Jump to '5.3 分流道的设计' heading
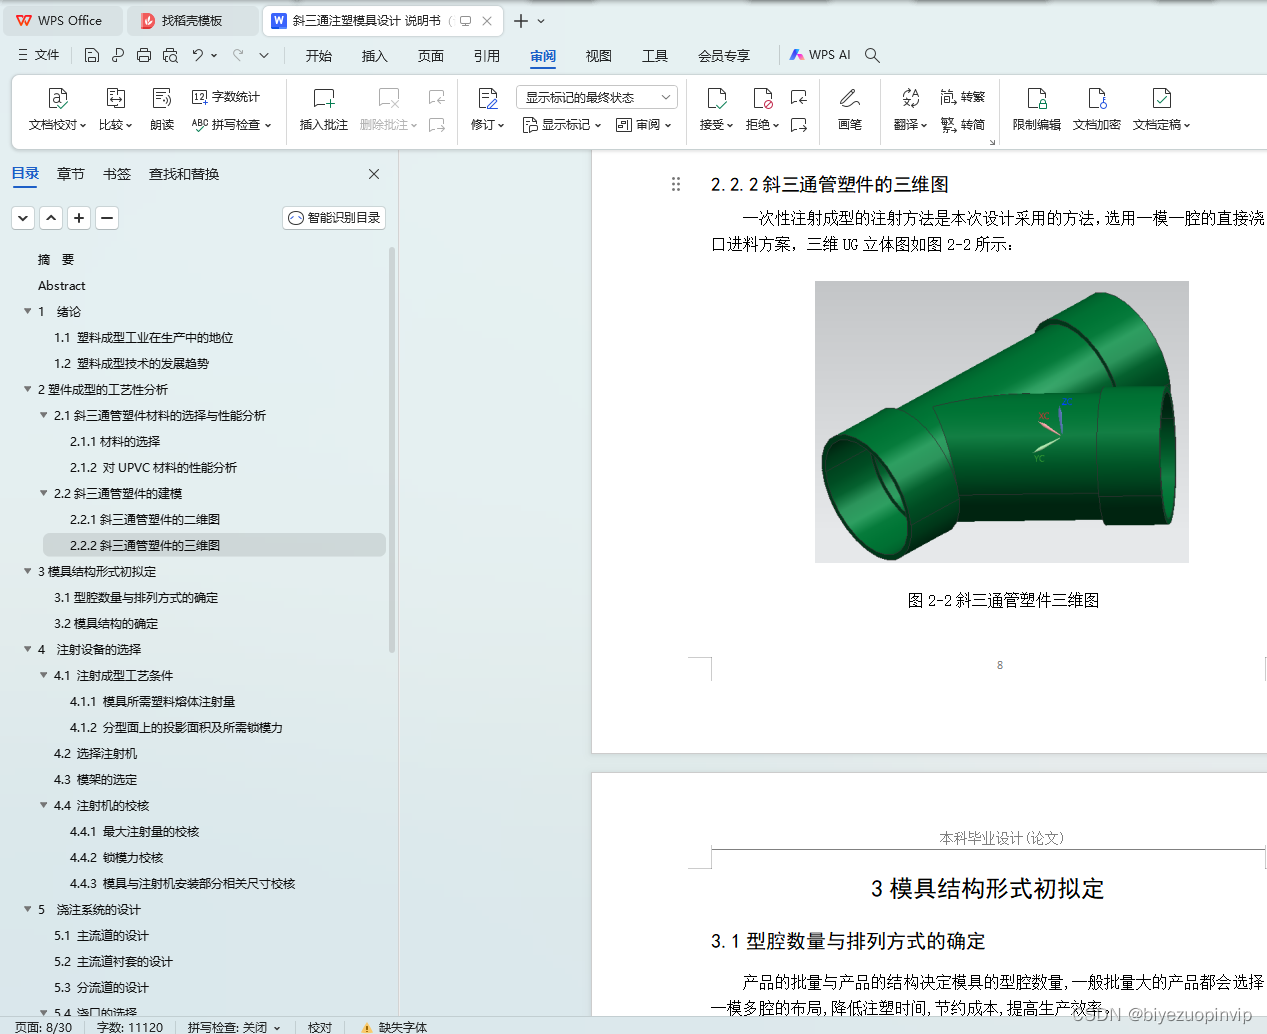The image size is (1267, 1034). point(101,987)
